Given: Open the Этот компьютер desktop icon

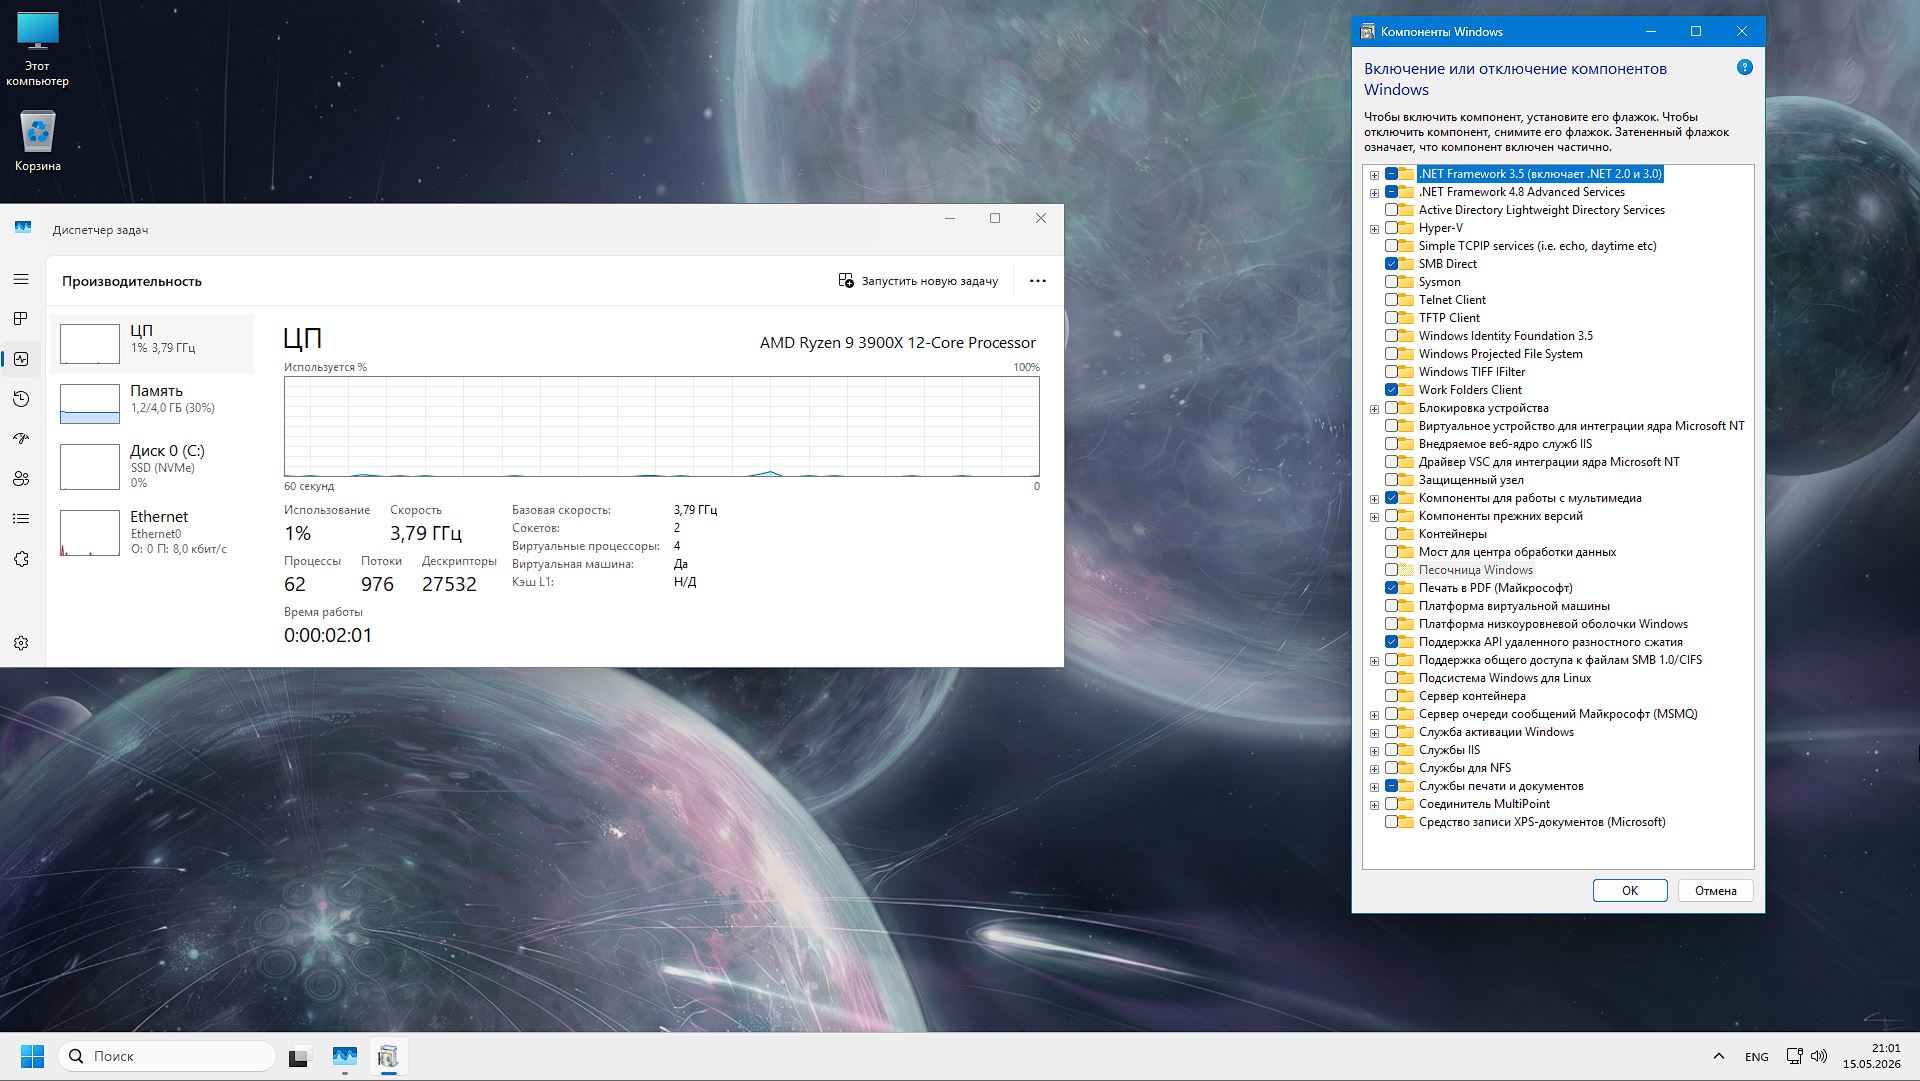Looking at the screenshot, I should (37, 50).
